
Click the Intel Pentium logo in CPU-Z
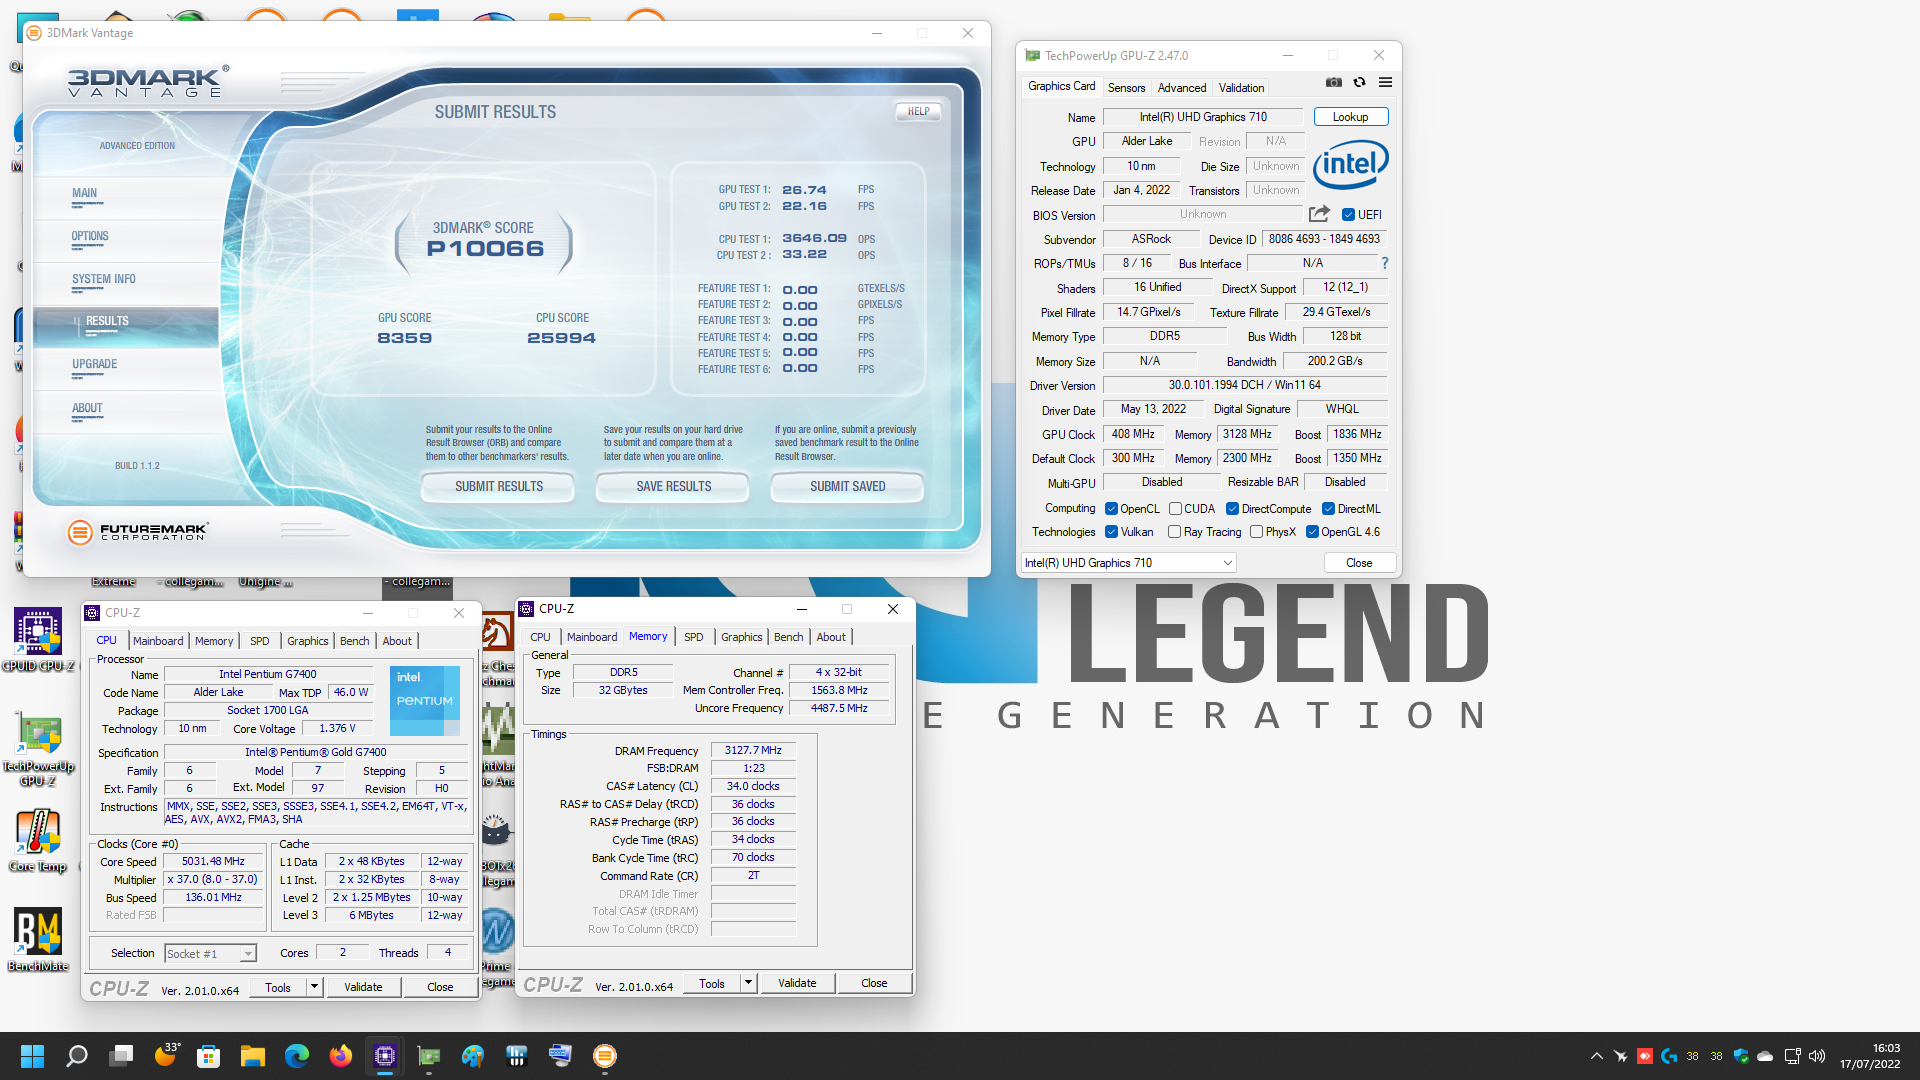click(424, 700)
